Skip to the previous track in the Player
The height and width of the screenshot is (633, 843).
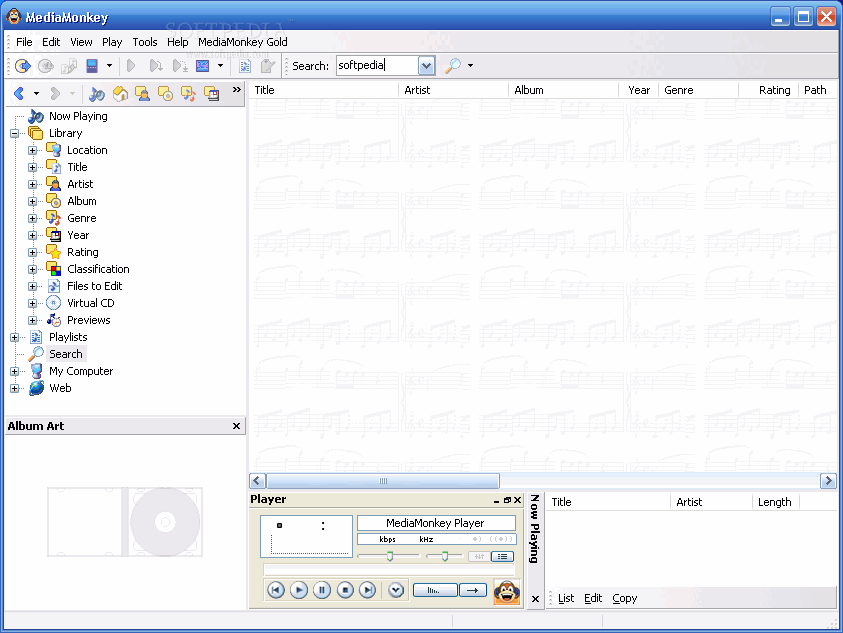click(x=276, y=590)
